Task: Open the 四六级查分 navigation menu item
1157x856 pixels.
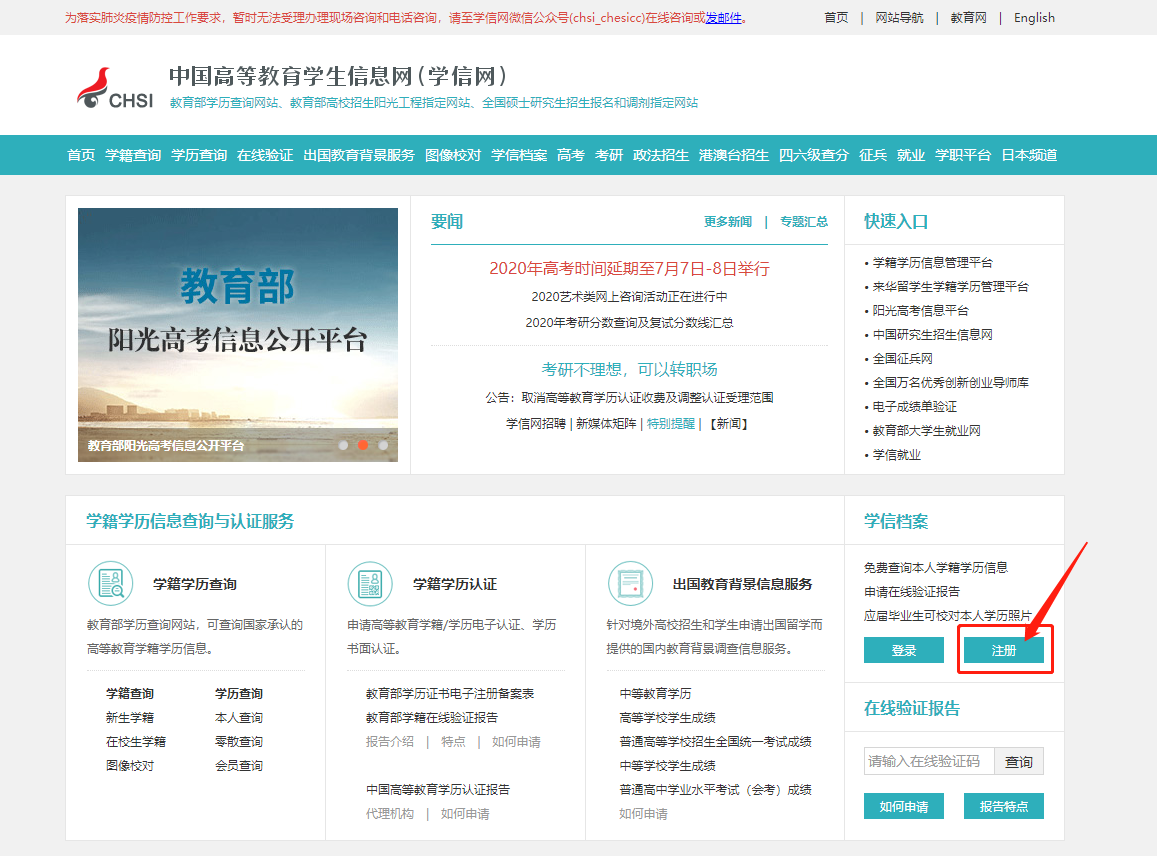Action: coord(814,155)
